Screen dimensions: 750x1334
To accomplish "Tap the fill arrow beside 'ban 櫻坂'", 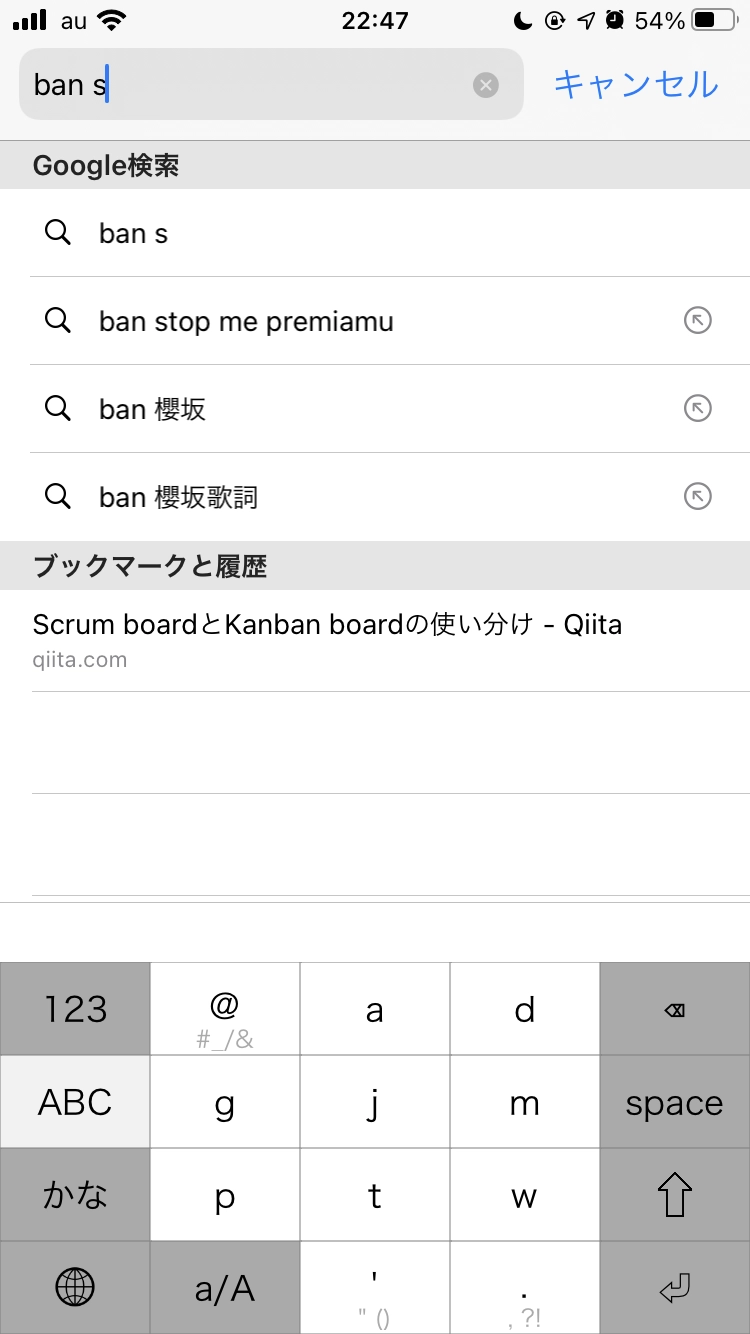I will pyautogui.click(x=697, y=409).
